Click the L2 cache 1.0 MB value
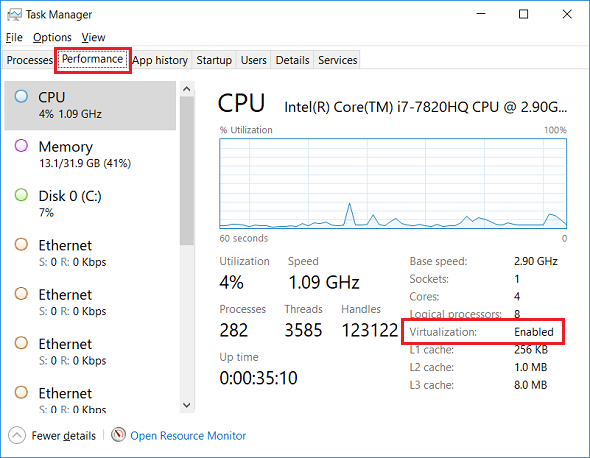Screen dimensions: 590x458 (531, 367)
